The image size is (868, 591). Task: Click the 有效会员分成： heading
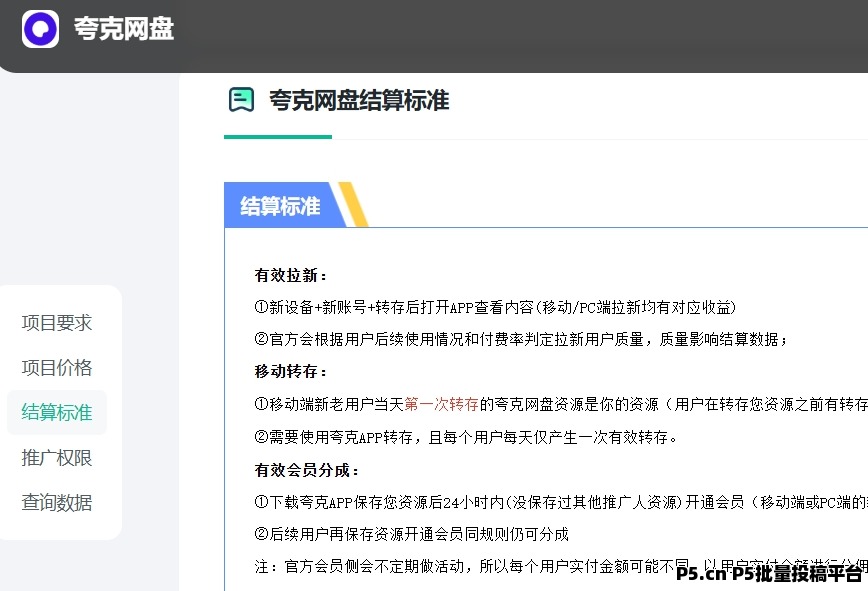pos(307,470)
